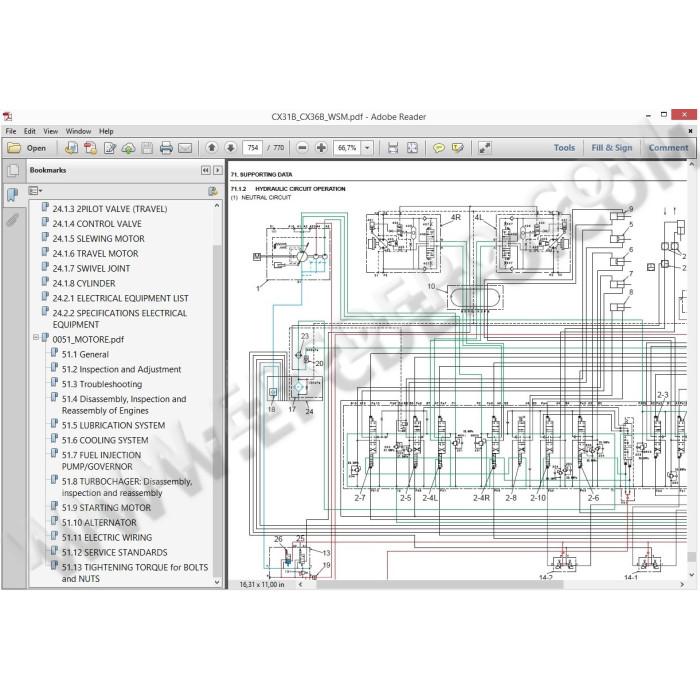Click the document horizontal scrollbar thumb
The width and height of the screenshot is (700, 700).
pyautogui.click(x=440, y=584)
